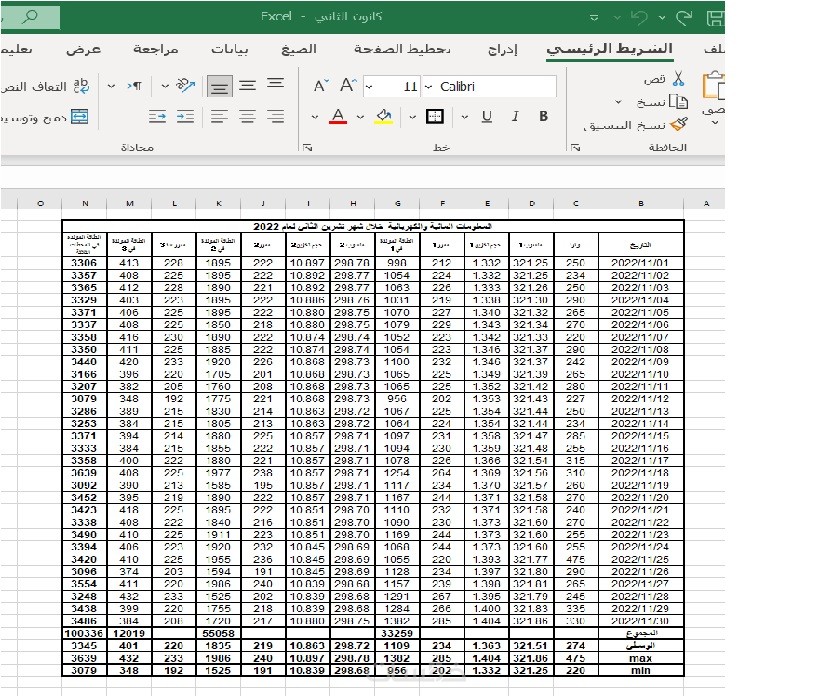Screen dimensions: 832x696
Task: Open the Copy options dropdown arrow
Action: point(618,102)
